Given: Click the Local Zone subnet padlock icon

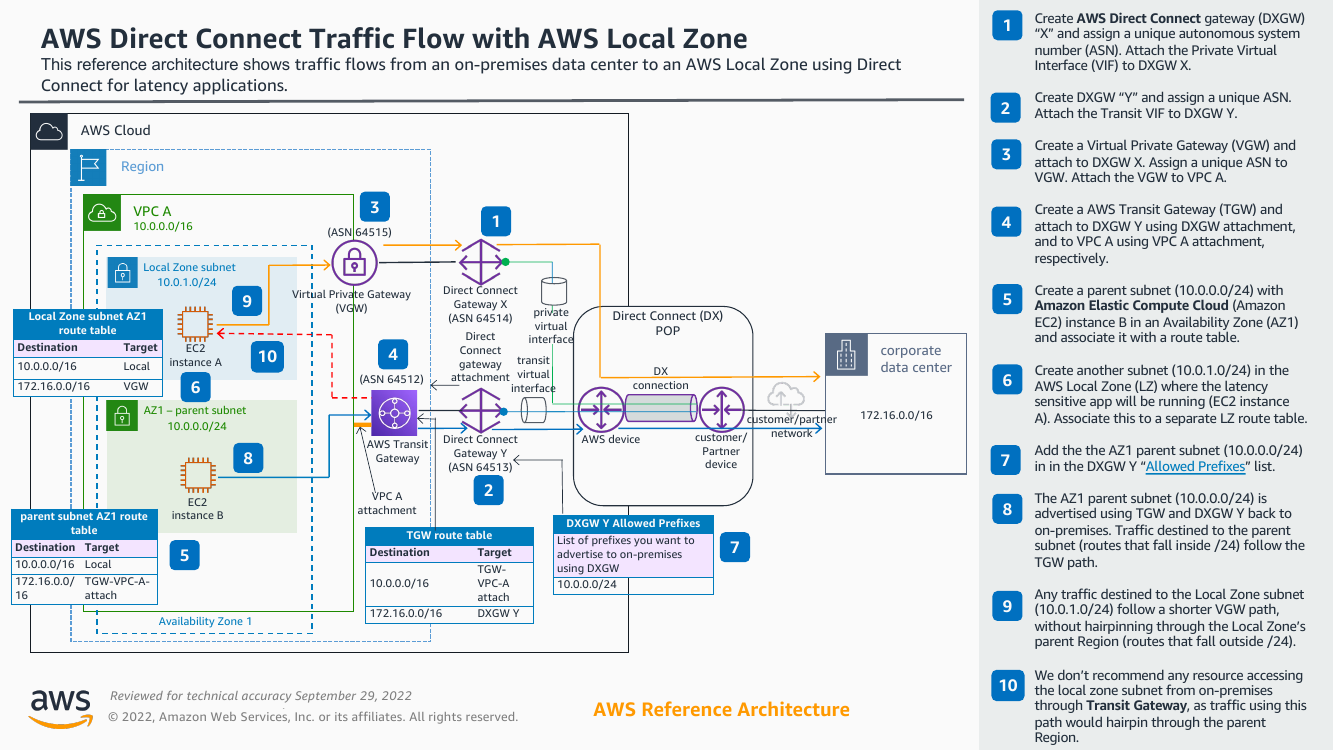Looking at the screenshot, I should pos(122,272).
